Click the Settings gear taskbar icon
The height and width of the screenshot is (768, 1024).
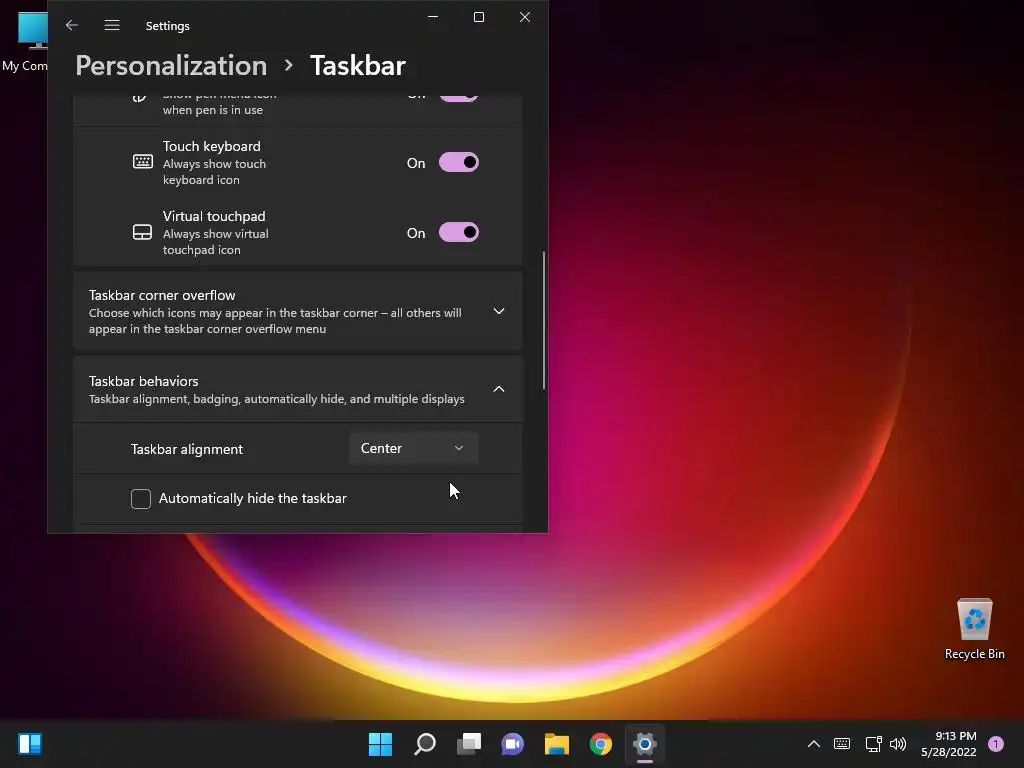coord(645,744)
